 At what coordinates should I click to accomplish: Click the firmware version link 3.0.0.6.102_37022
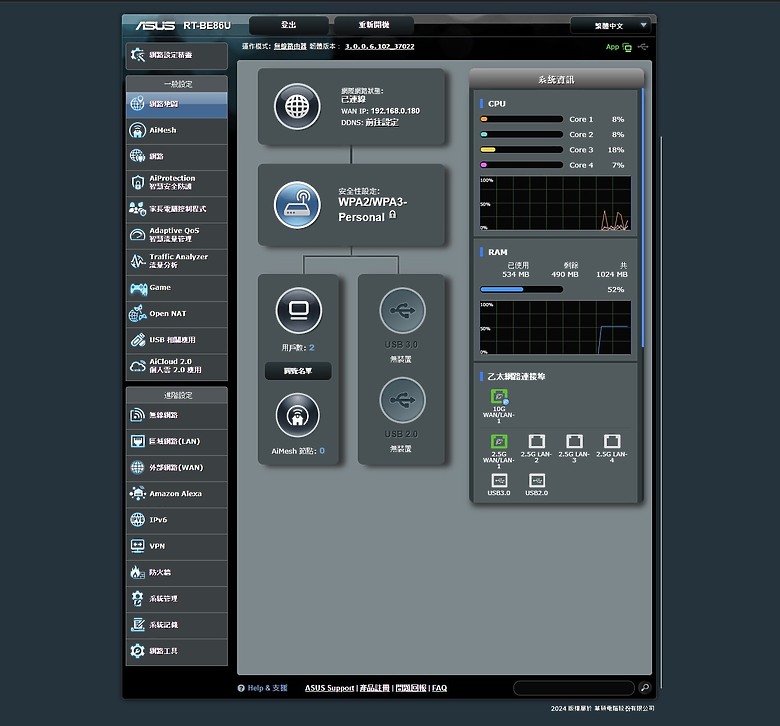380,47
